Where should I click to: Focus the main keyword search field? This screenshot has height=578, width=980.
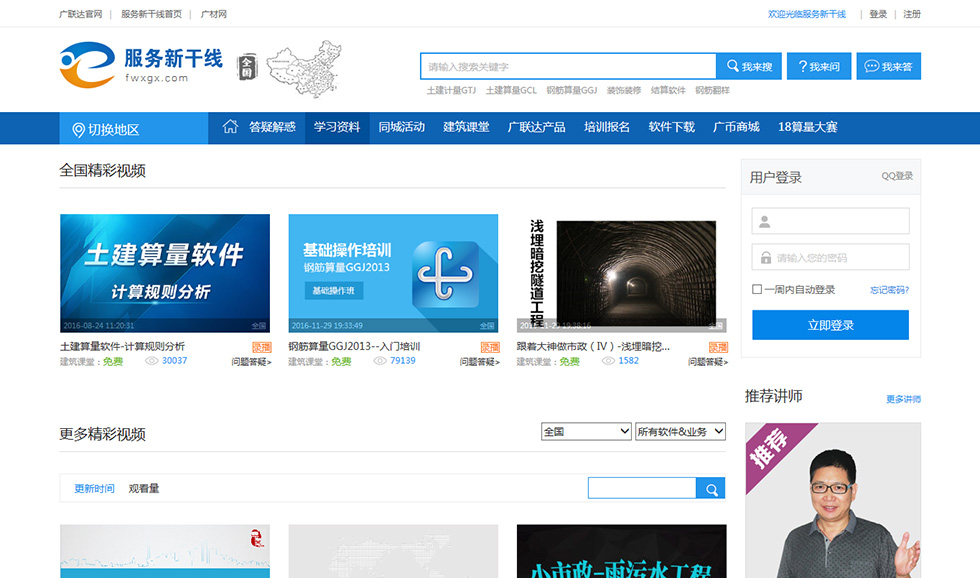click(x=567, y=67)
